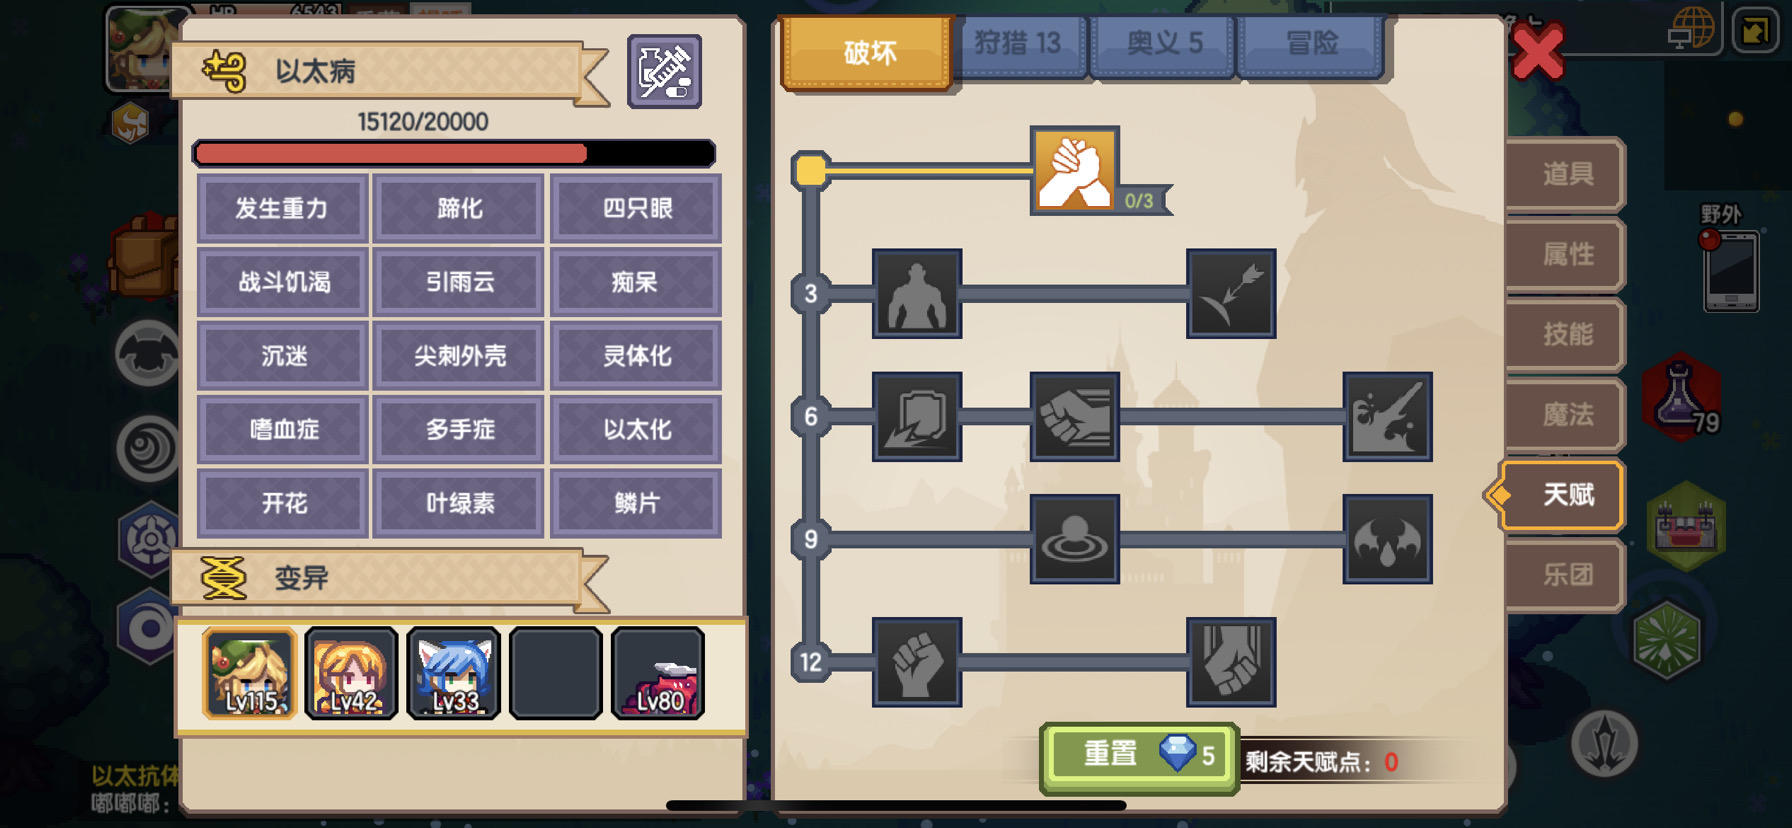This screenshot has height=828, width=1792.
Task: Open the 道具 side menu
Action: 1566,174
